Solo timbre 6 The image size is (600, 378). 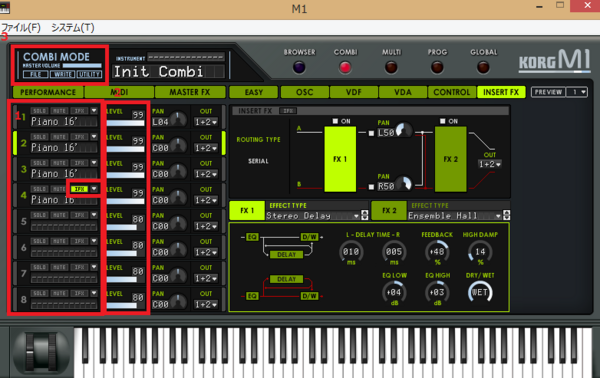[39, 241]
